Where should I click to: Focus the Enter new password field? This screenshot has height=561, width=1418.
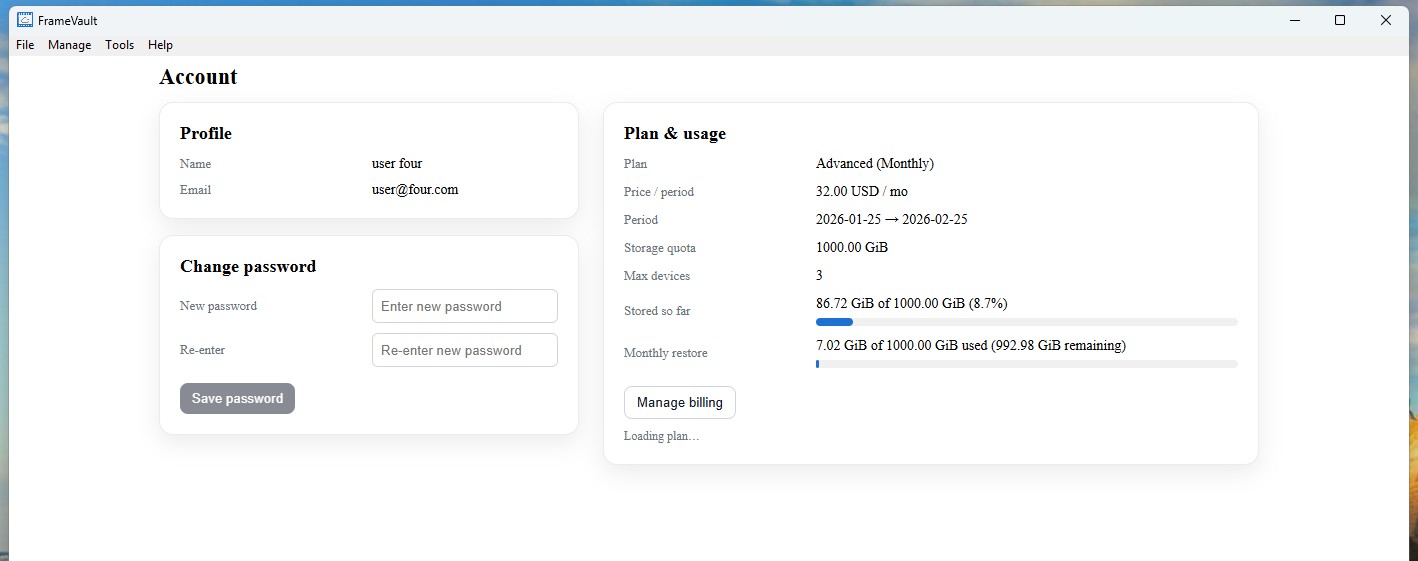[464, 306]
